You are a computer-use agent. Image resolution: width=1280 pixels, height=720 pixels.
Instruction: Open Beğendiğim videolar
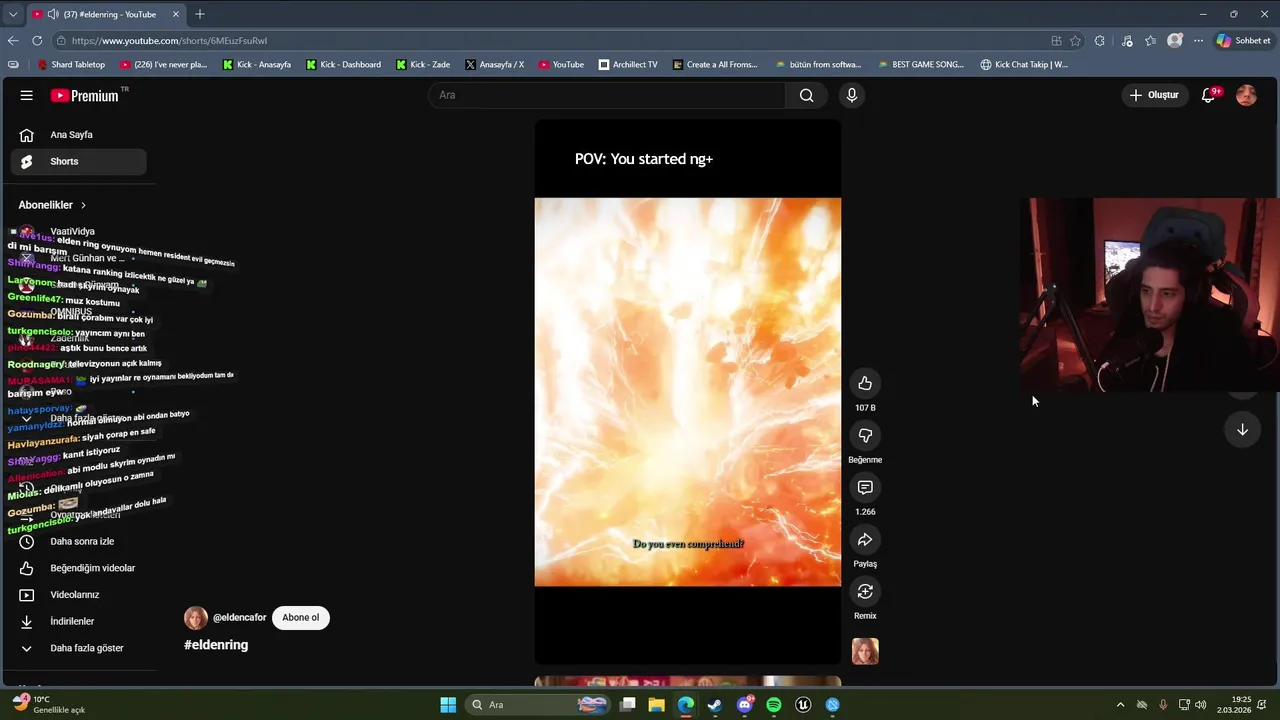78,568
